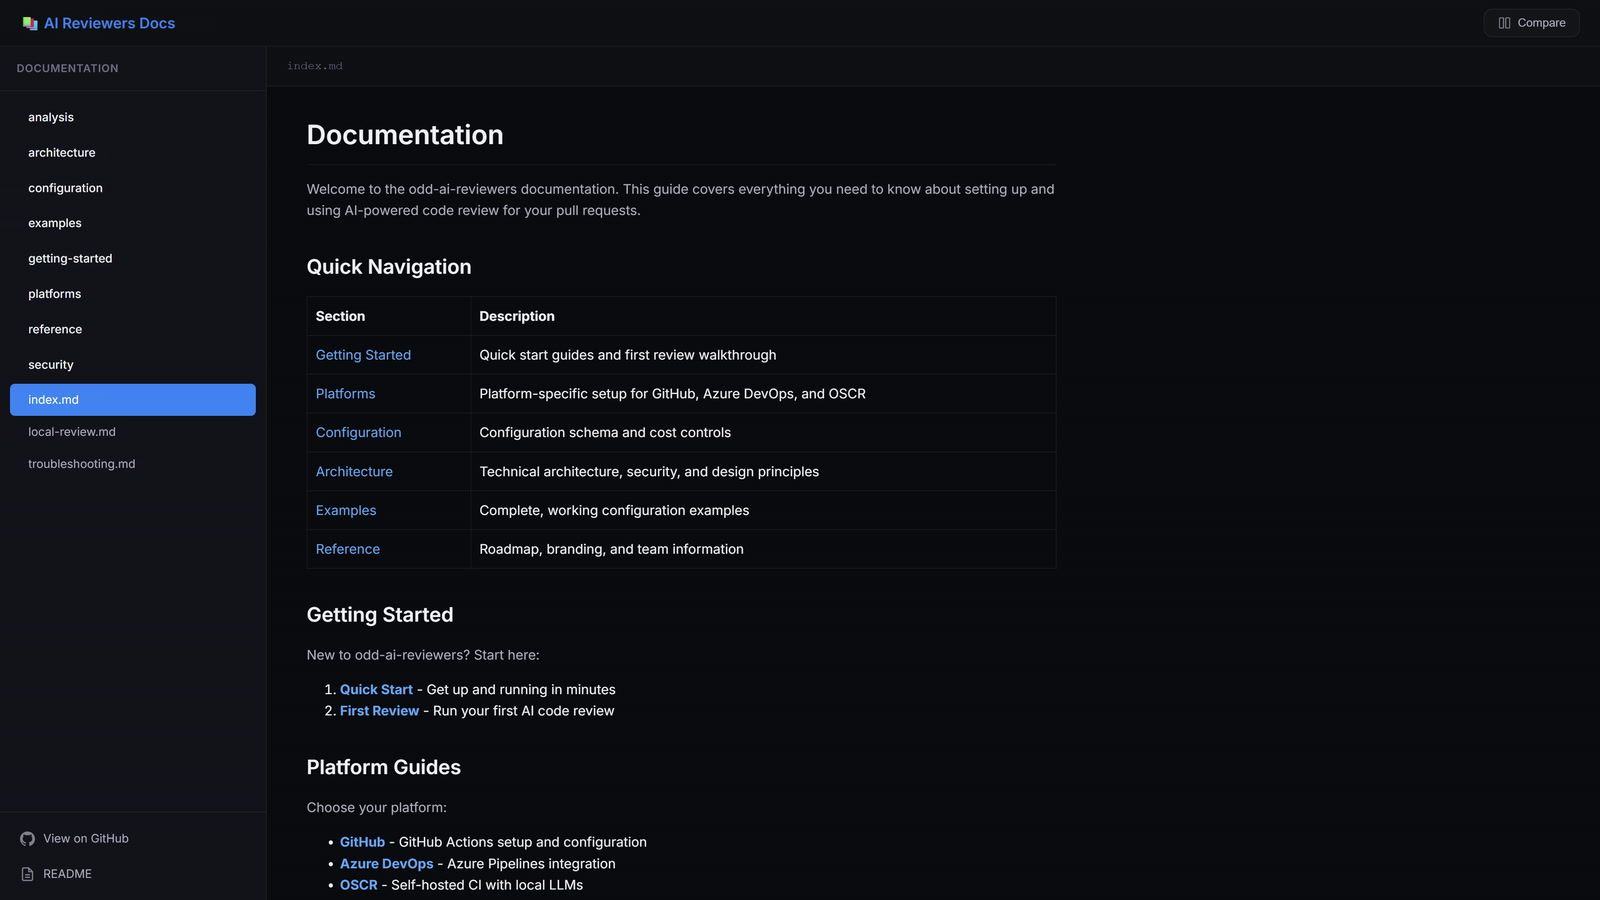The height and width of the screenshot is (900, 1600).
Task: Follow the Configuration table link
Action: point(358,433)
